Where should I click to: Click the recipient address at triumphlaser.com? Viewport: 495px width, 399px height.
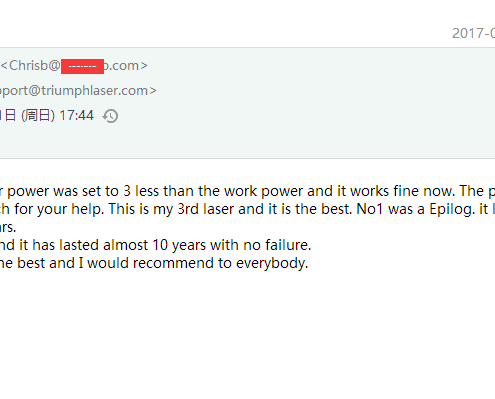(x=78, y=91)
